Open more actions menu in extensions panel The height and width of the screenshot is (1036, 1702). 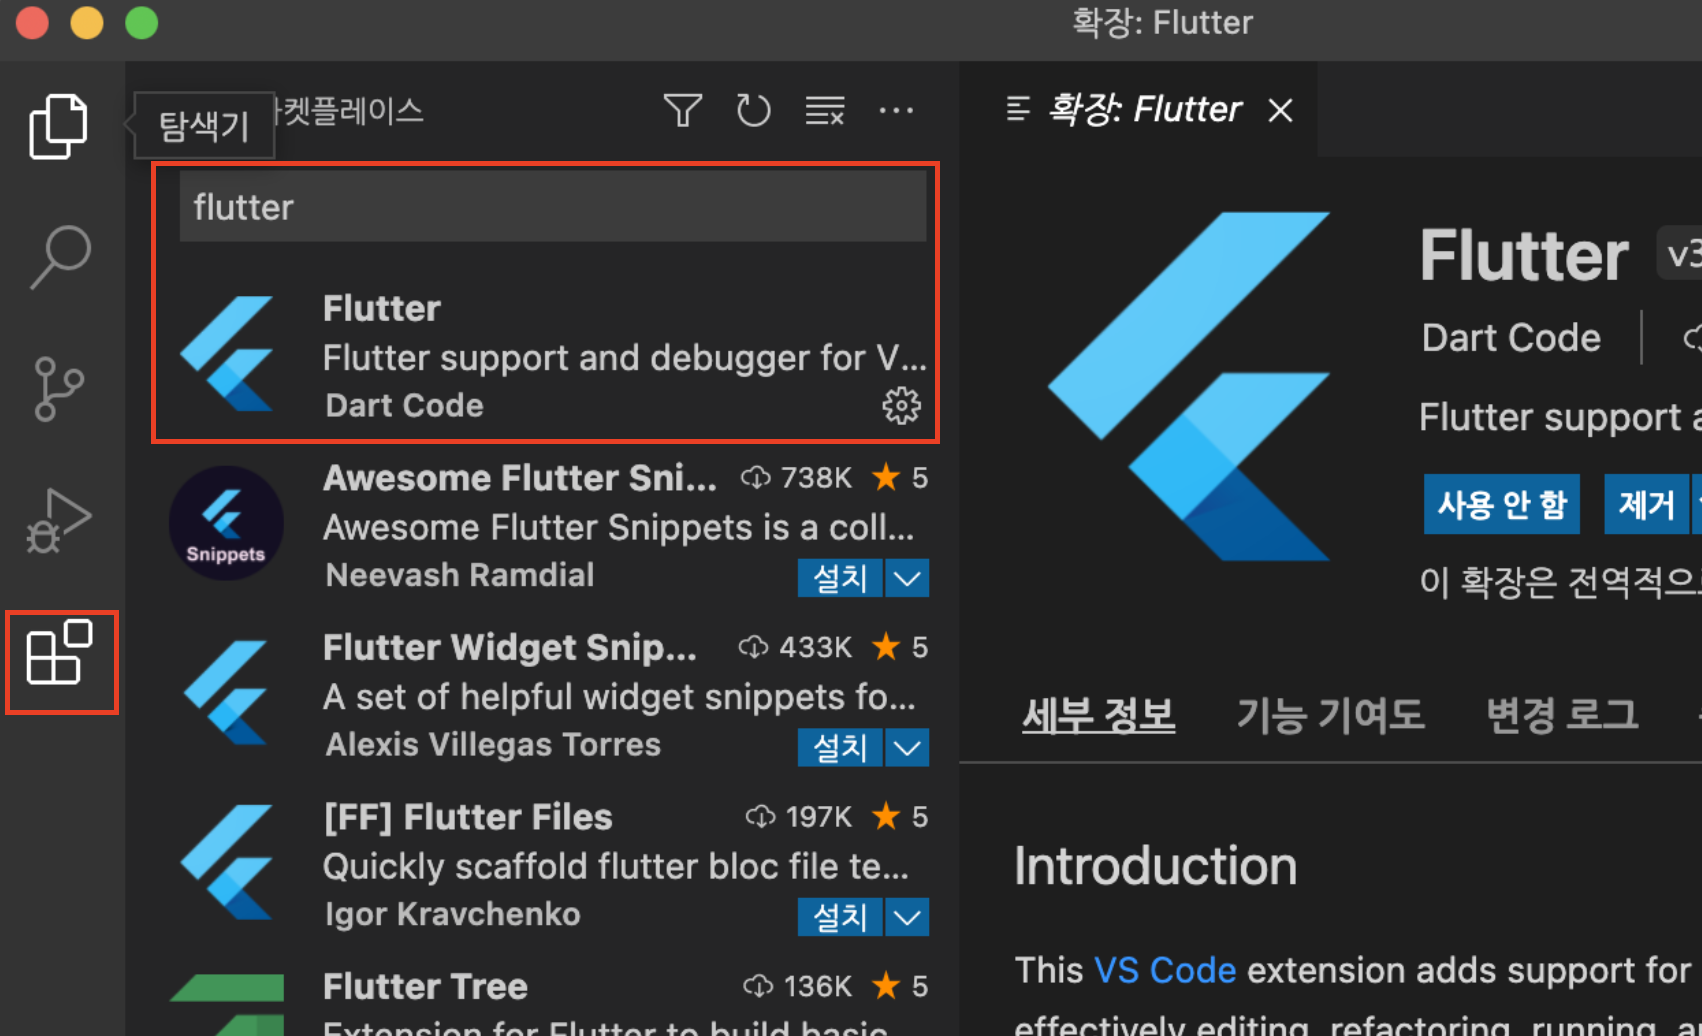(x=896, y=111)
